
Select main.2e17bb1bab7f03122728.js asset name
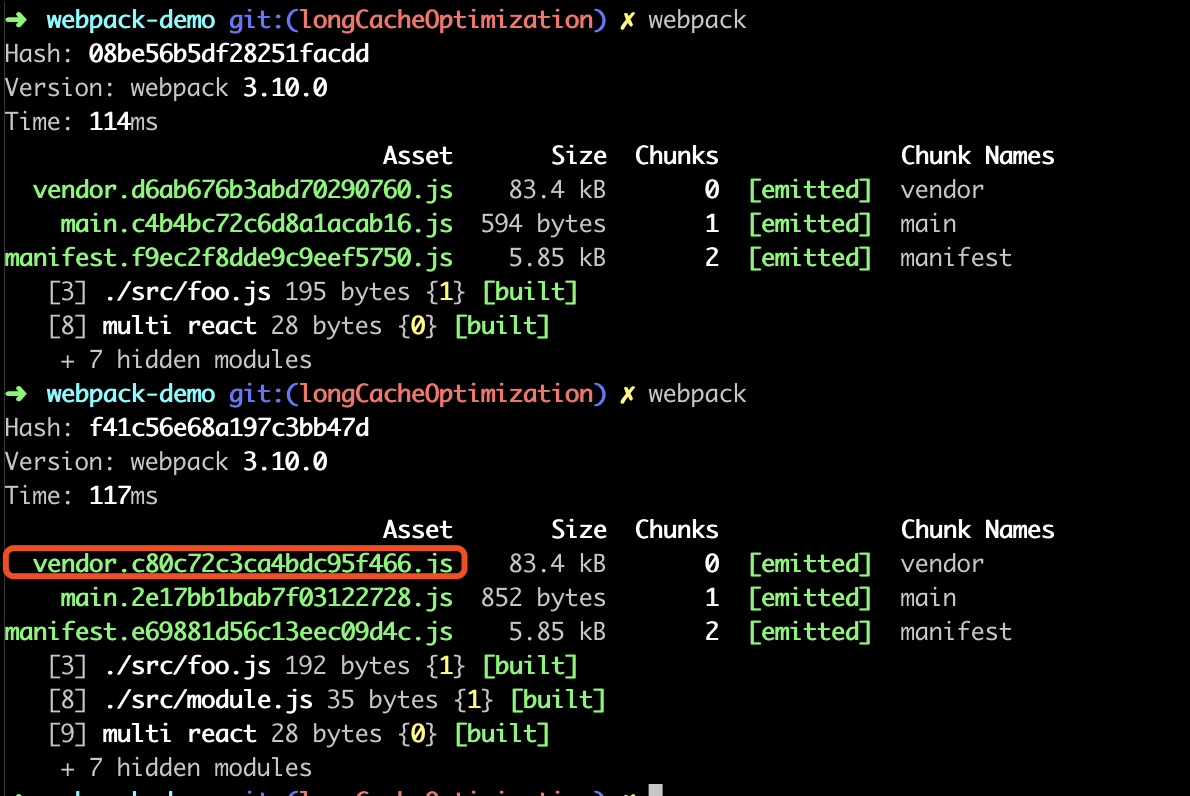click(x=257, y=598)
